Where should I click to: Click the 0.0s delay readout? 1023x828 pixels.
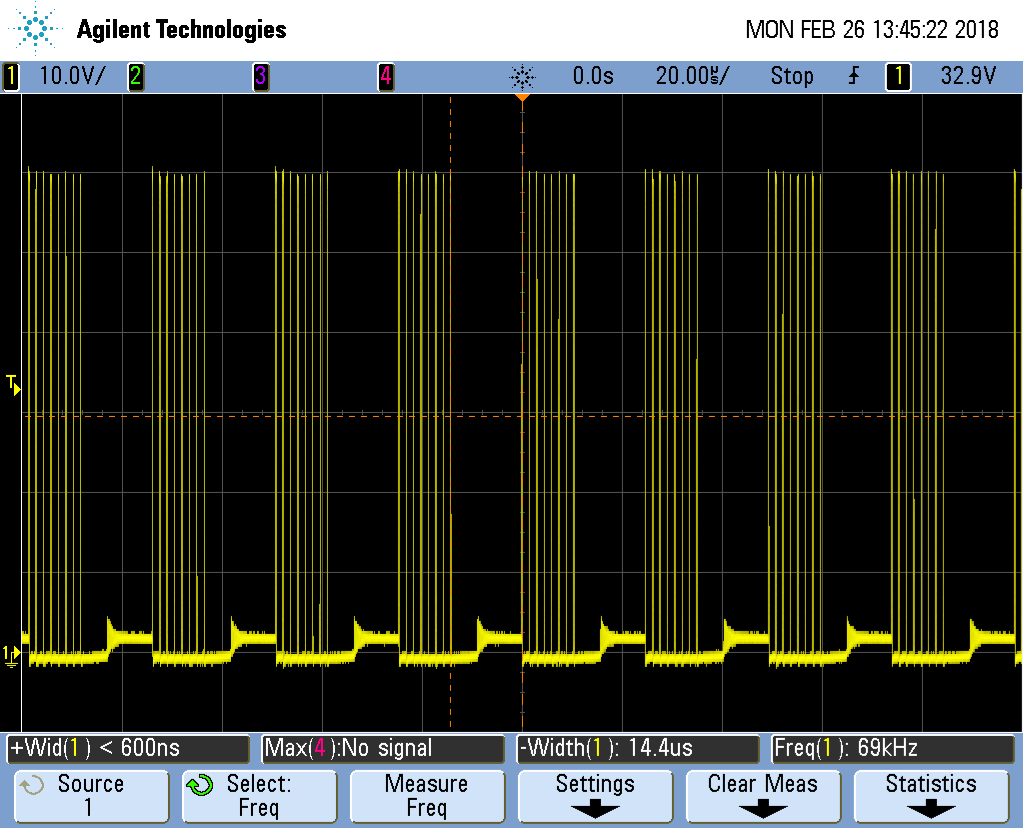pyautogui.click(x=593, y=76)
